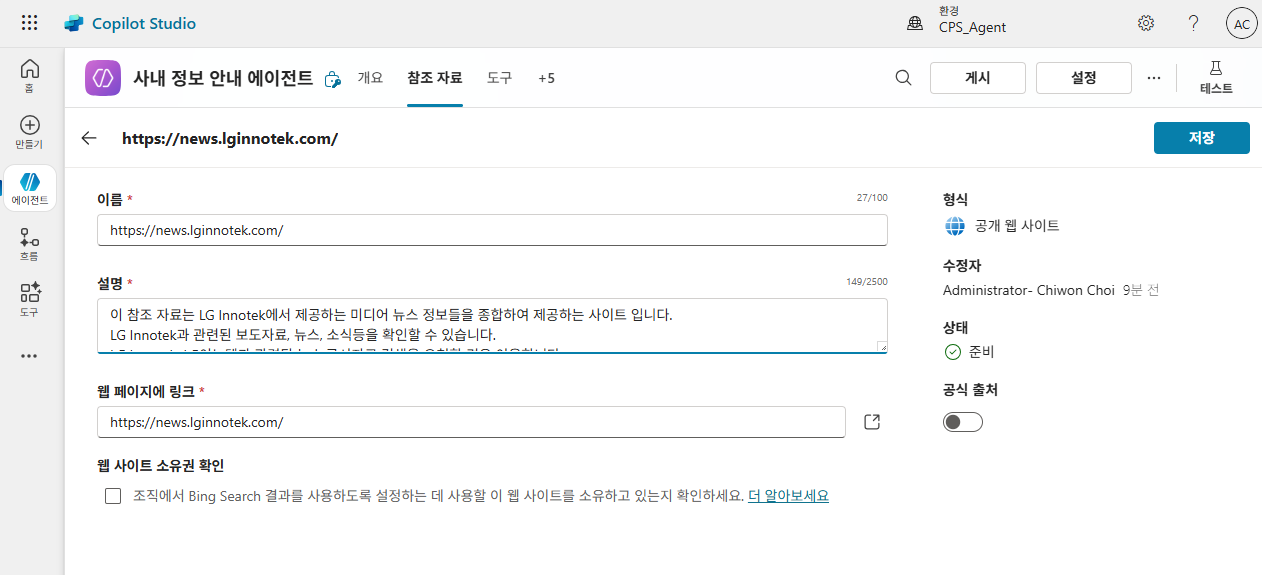
Task: Click the 설명 text area corner grip
Action: [882, 346]
